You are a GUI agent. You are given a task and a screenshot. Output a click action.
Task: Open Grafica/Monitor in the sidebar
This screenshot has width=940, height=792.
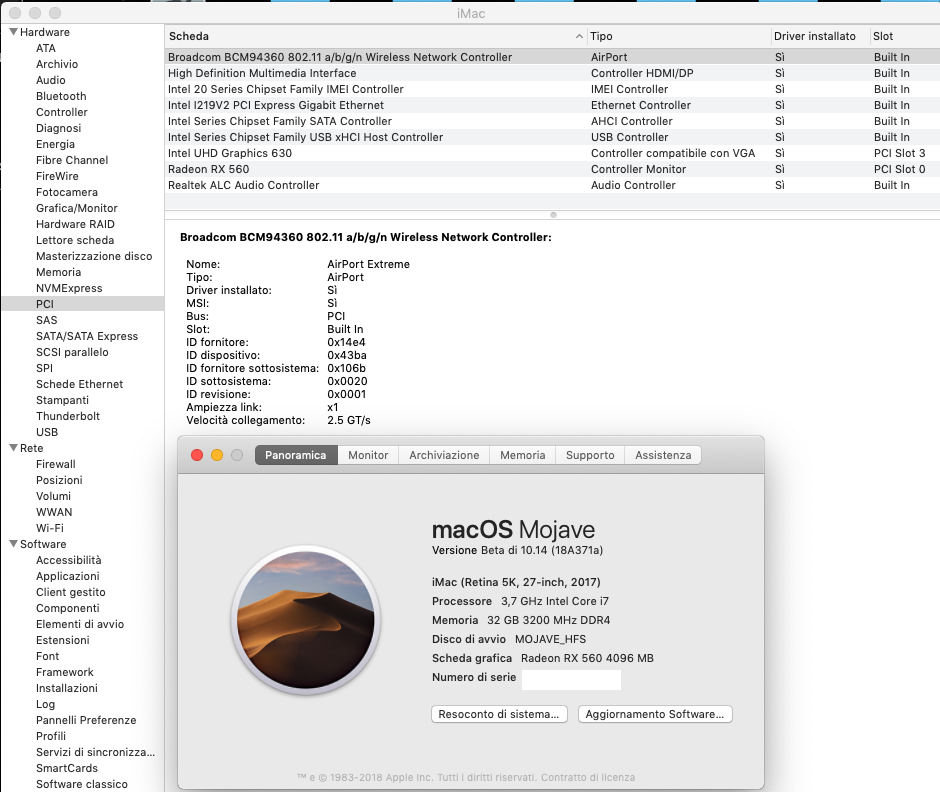point(77,208)
